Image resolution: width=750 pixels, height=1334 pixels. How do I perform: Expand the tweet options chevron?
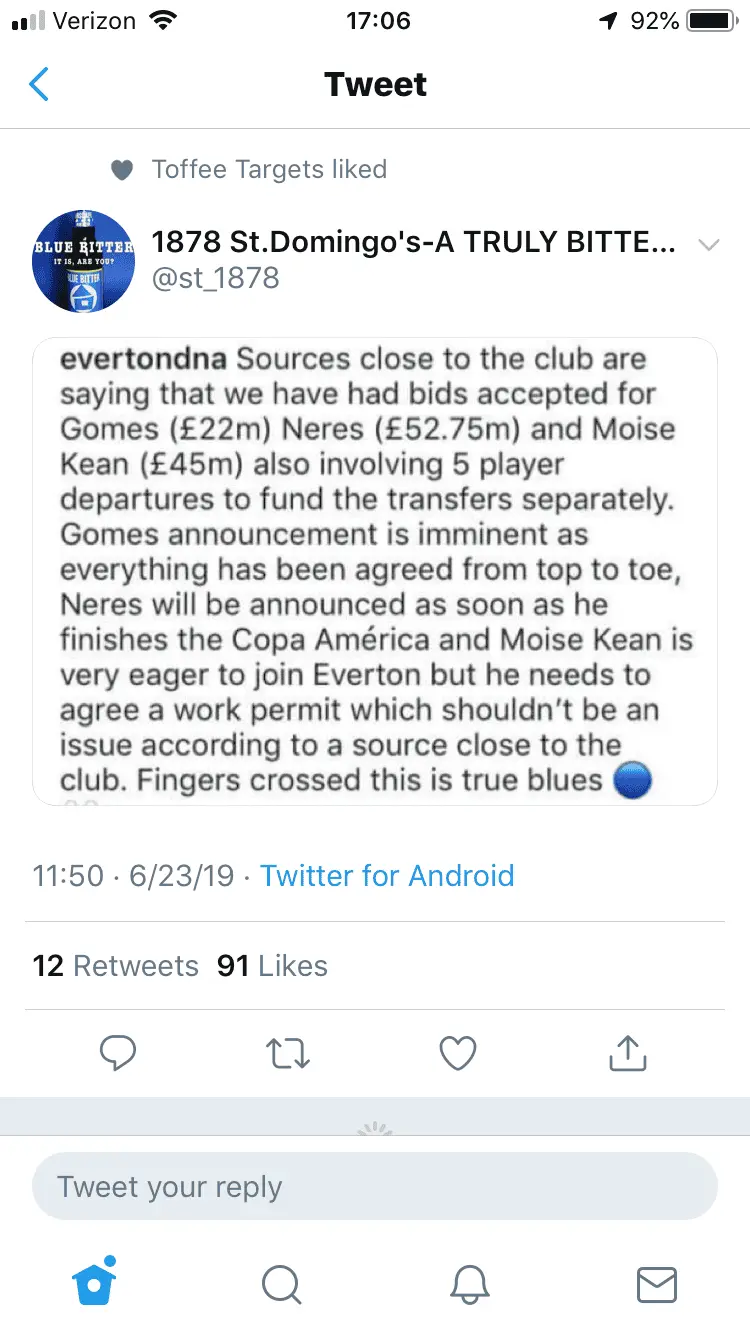click(x=708, y=245)
